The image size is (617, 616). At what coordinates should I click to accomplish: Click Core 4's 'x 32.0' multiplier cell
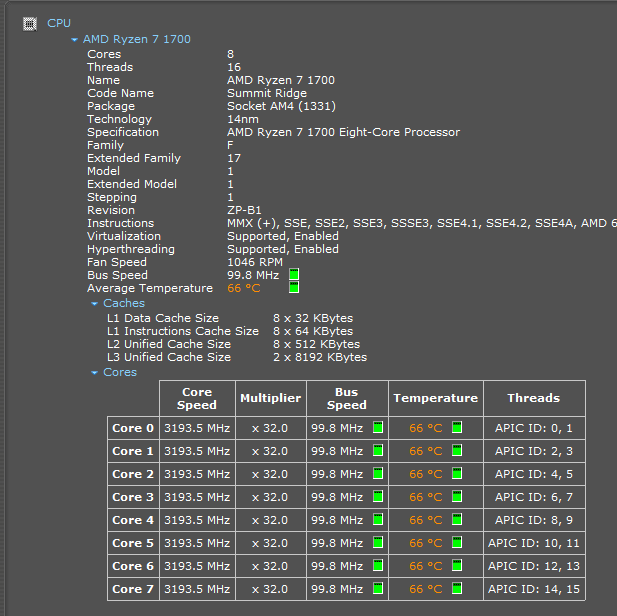click(x=271, y=520)
